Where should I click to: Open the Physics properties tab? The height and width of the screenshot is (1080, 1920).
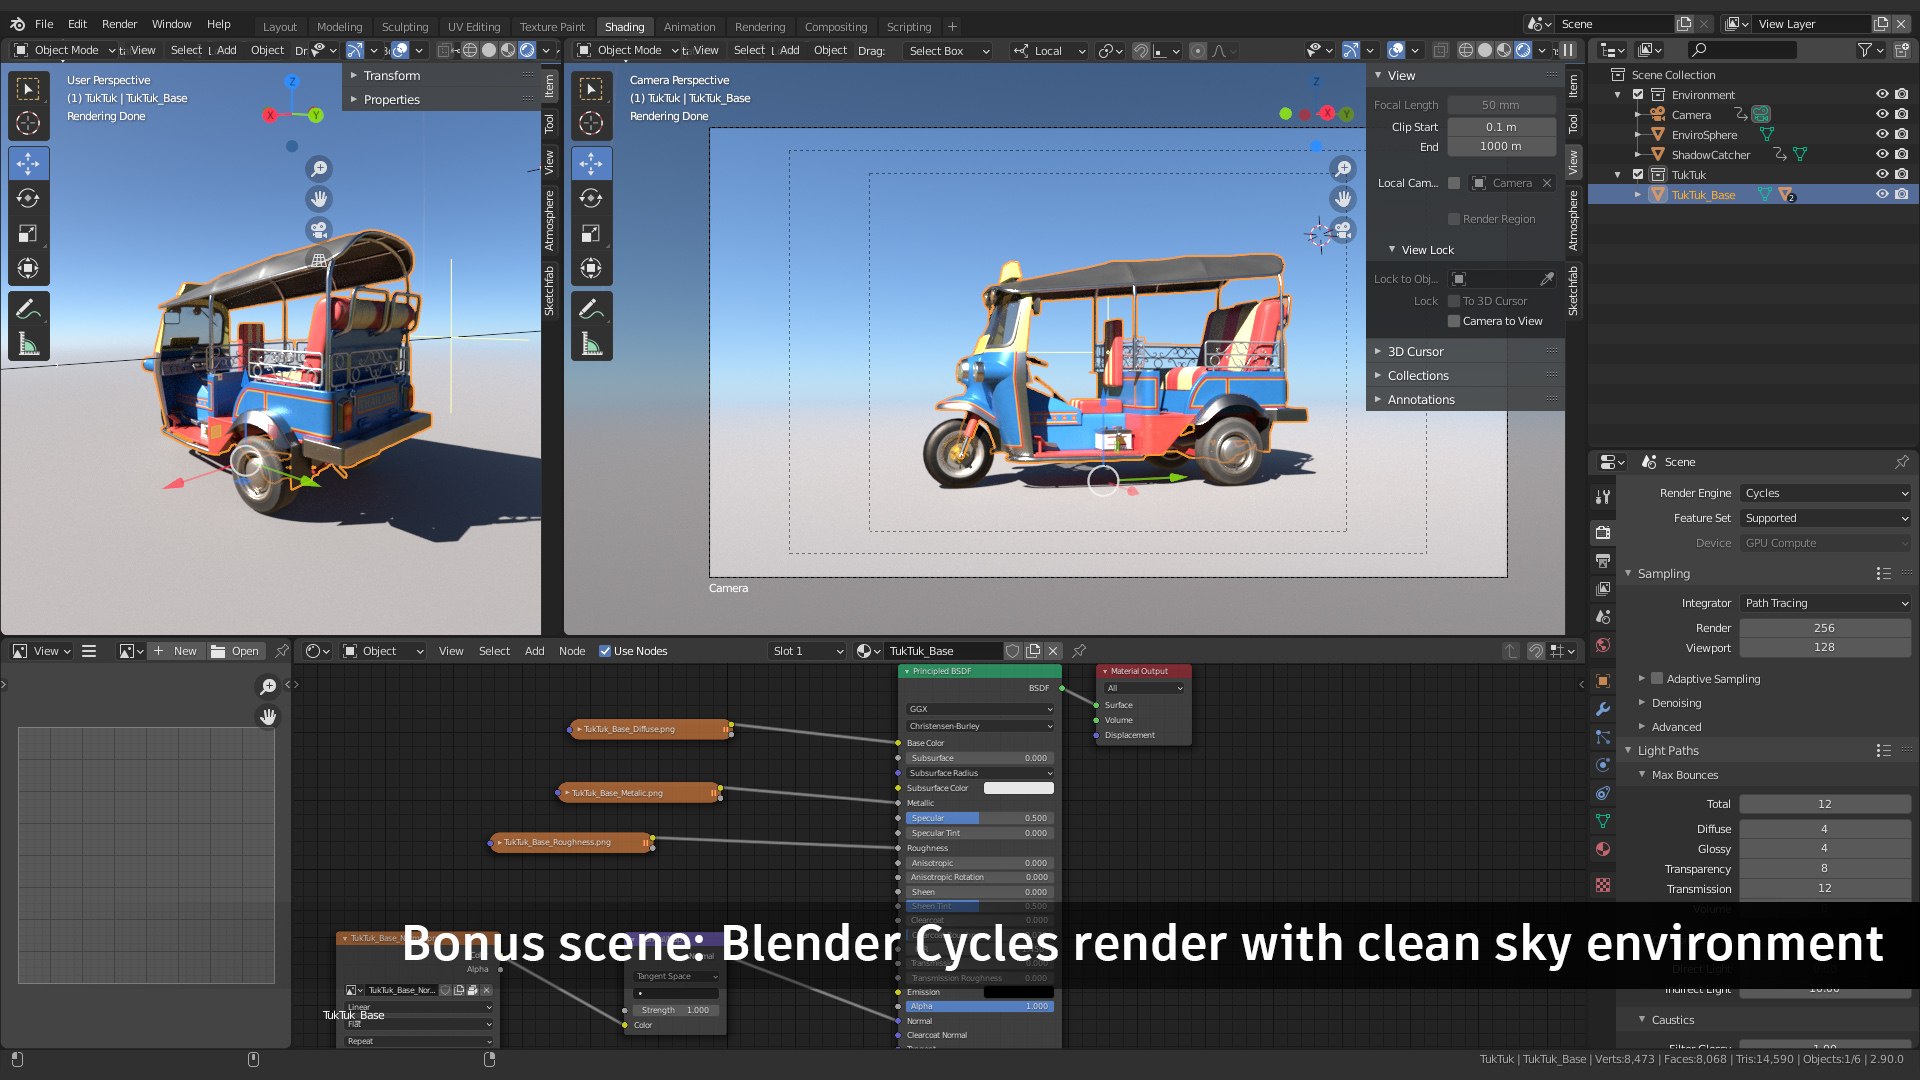click(1603, 765)
